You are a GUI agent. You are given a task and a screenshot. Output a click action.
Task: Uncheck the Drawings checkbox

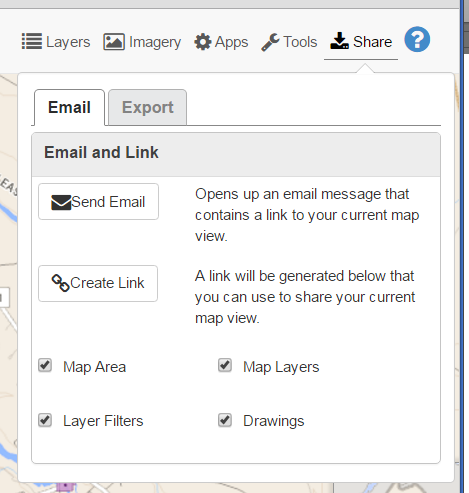pyautogui.click(x=225, y=420)
